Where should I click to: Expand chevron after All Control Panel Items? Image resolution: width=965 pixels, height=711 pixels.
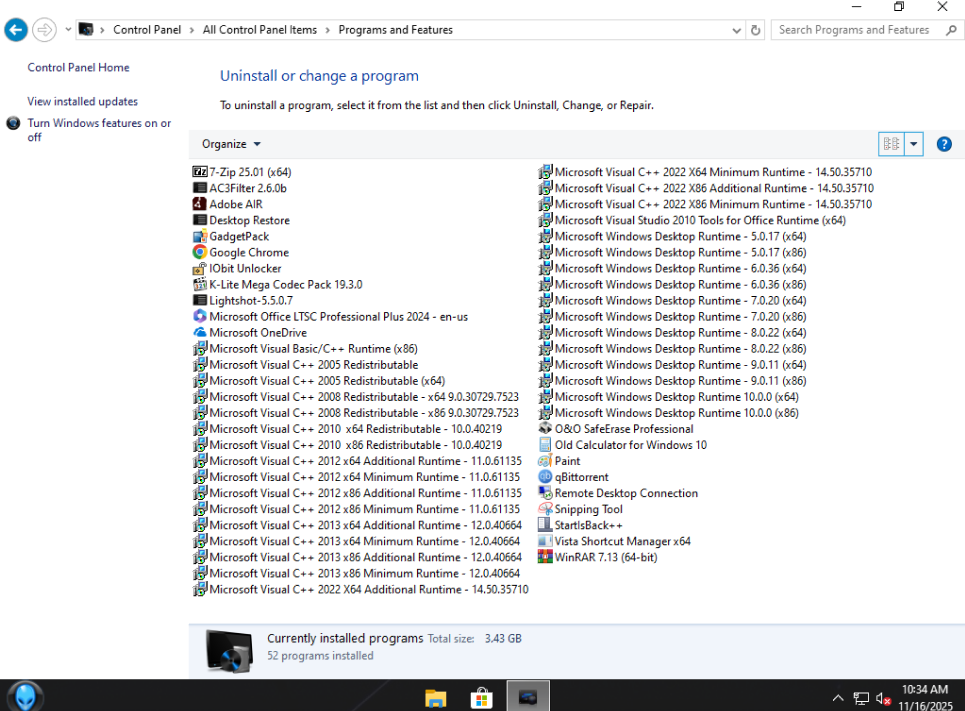coord(327,30)
